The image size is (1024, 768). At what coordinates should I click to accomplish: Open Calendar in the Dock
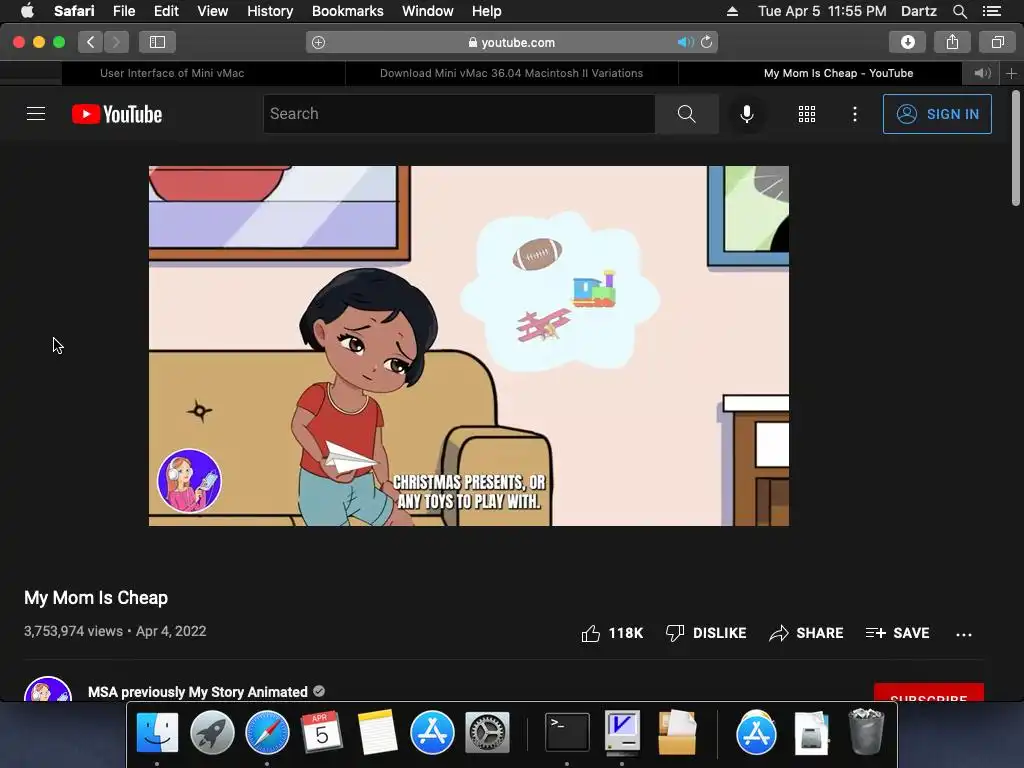point(321,732)
